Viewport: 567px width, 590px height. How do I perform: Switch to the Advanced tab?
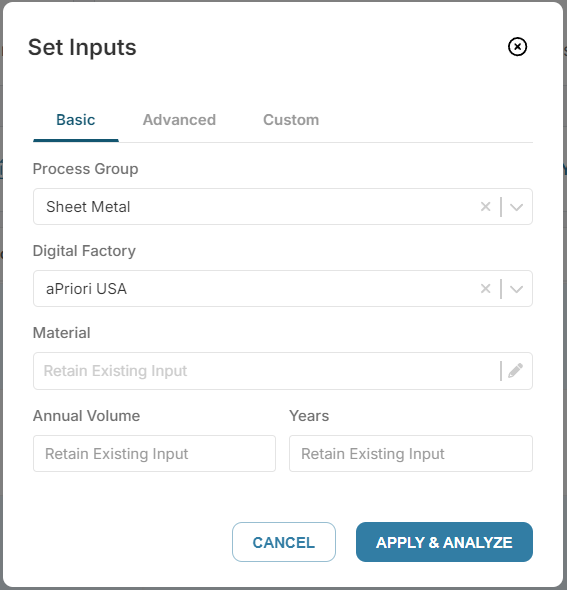(x=179, y=120)
